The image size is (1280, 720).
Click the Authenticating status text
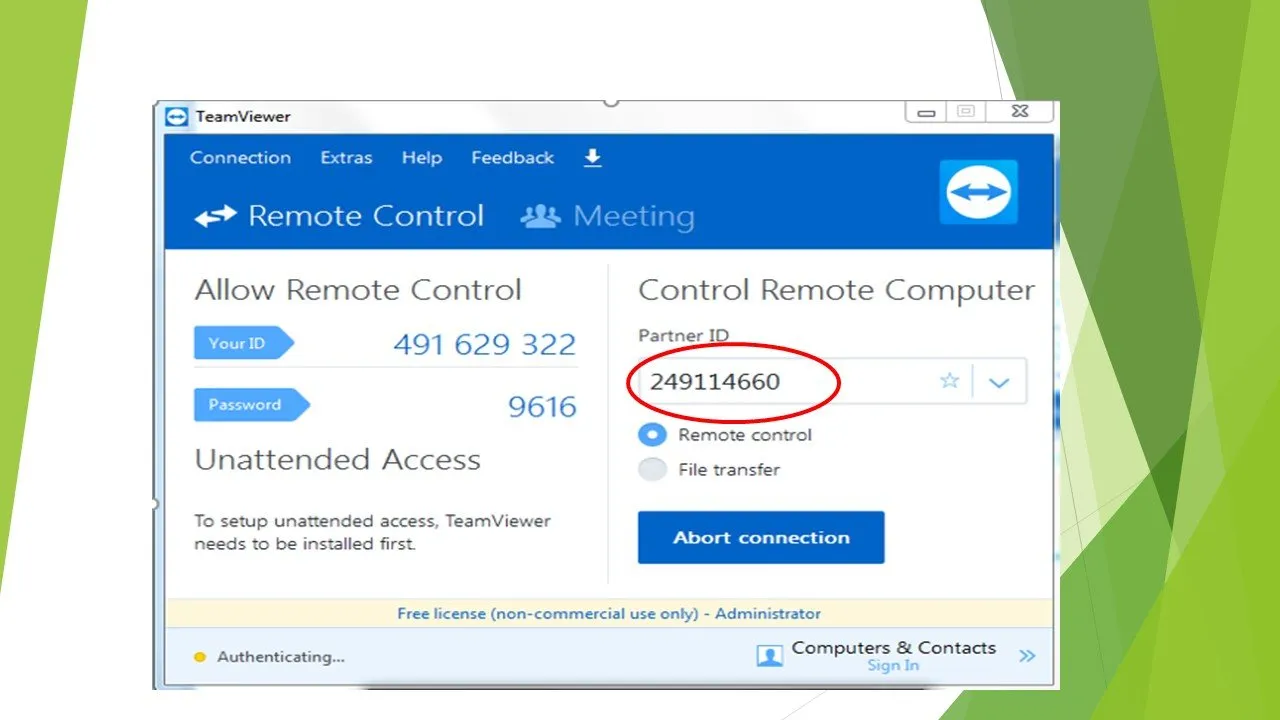tap(281, 657)
